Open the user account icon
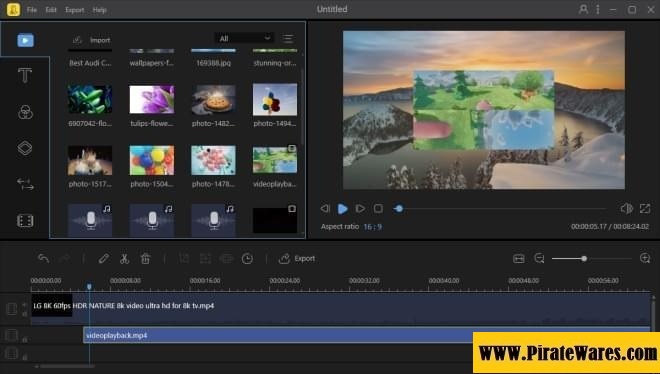The height and width of the screenshot is (374, 660). coord(583,9)
